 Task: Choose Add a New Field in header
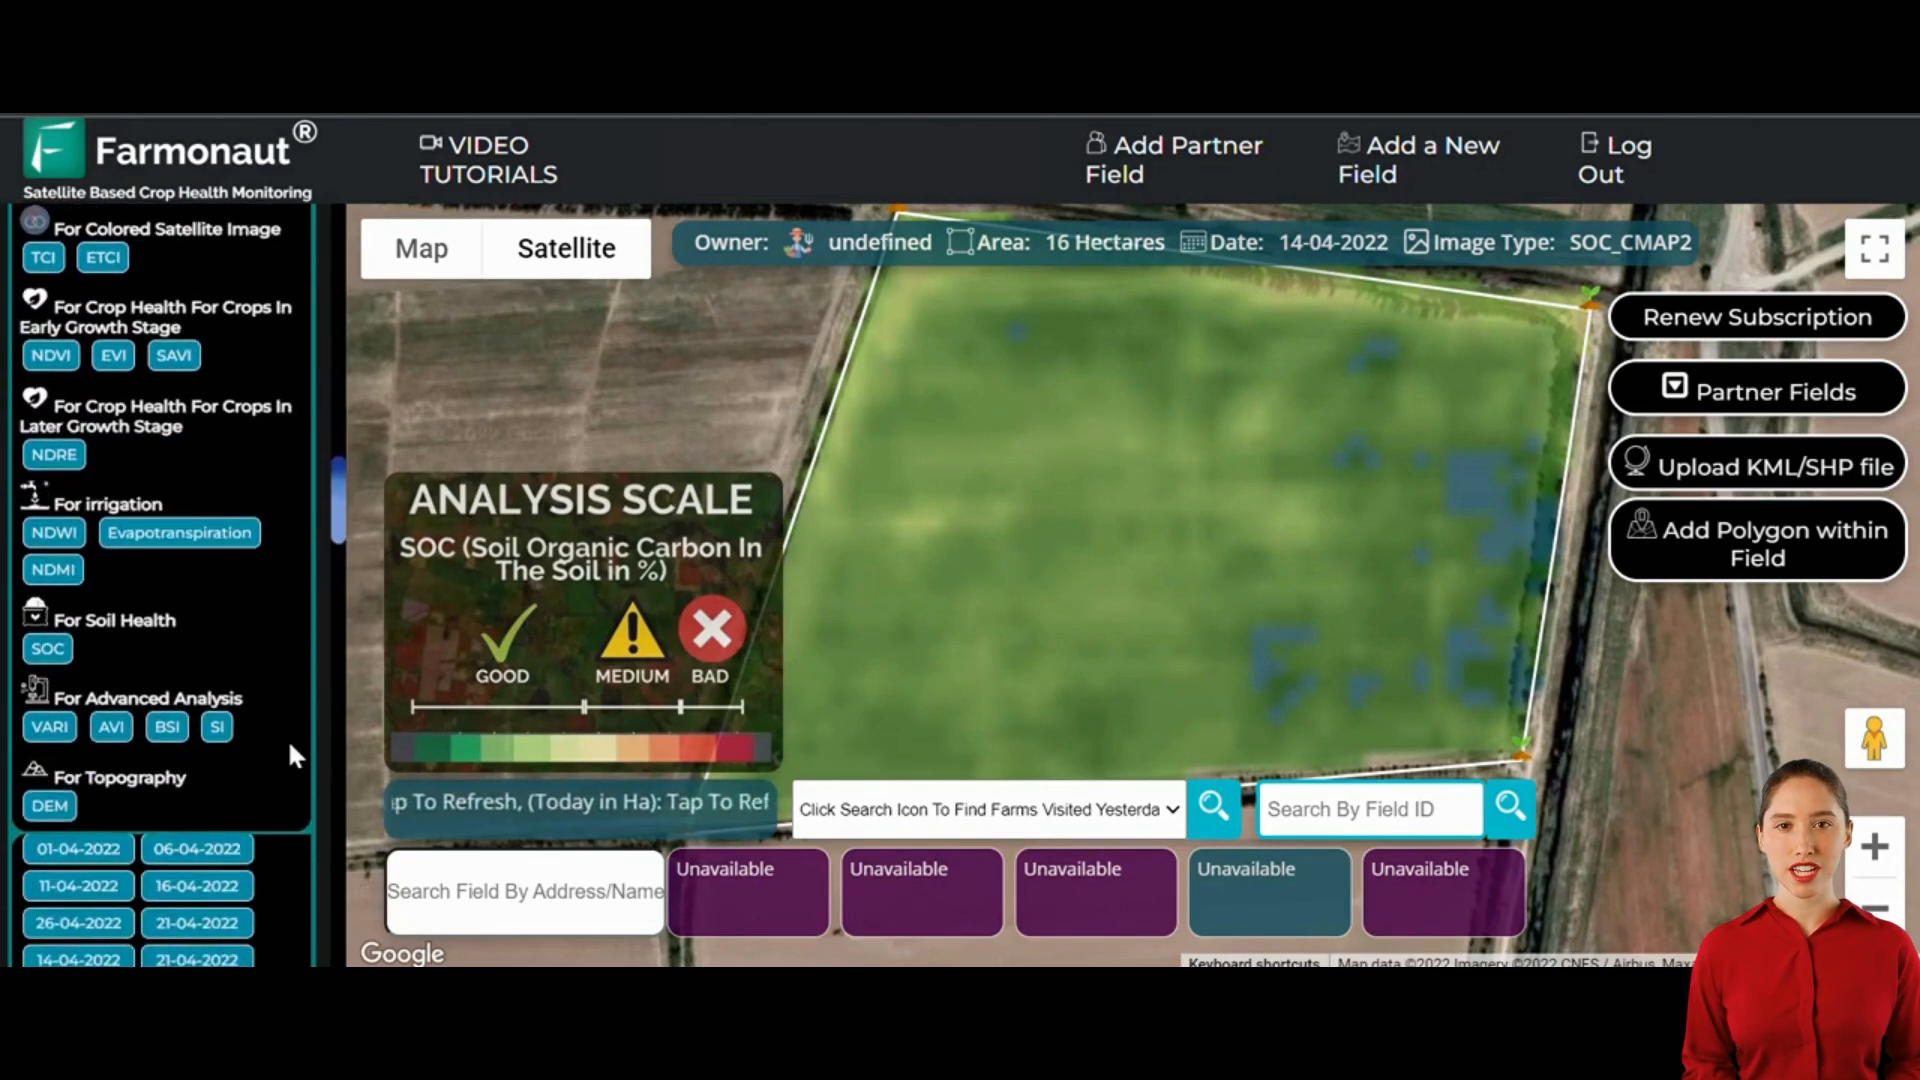click(1418, 159)
